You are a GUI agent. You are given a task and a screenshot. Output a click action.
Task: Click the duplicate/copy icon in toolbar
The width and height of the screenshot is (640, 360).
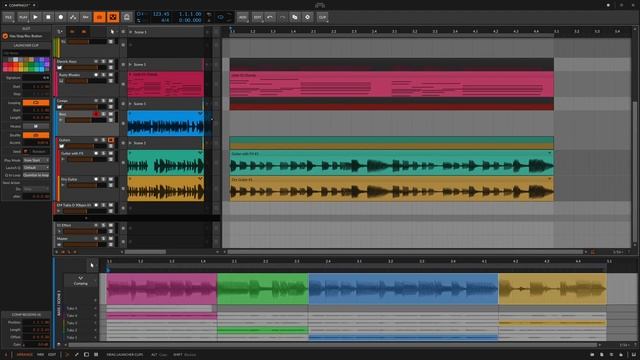(295, 17)
